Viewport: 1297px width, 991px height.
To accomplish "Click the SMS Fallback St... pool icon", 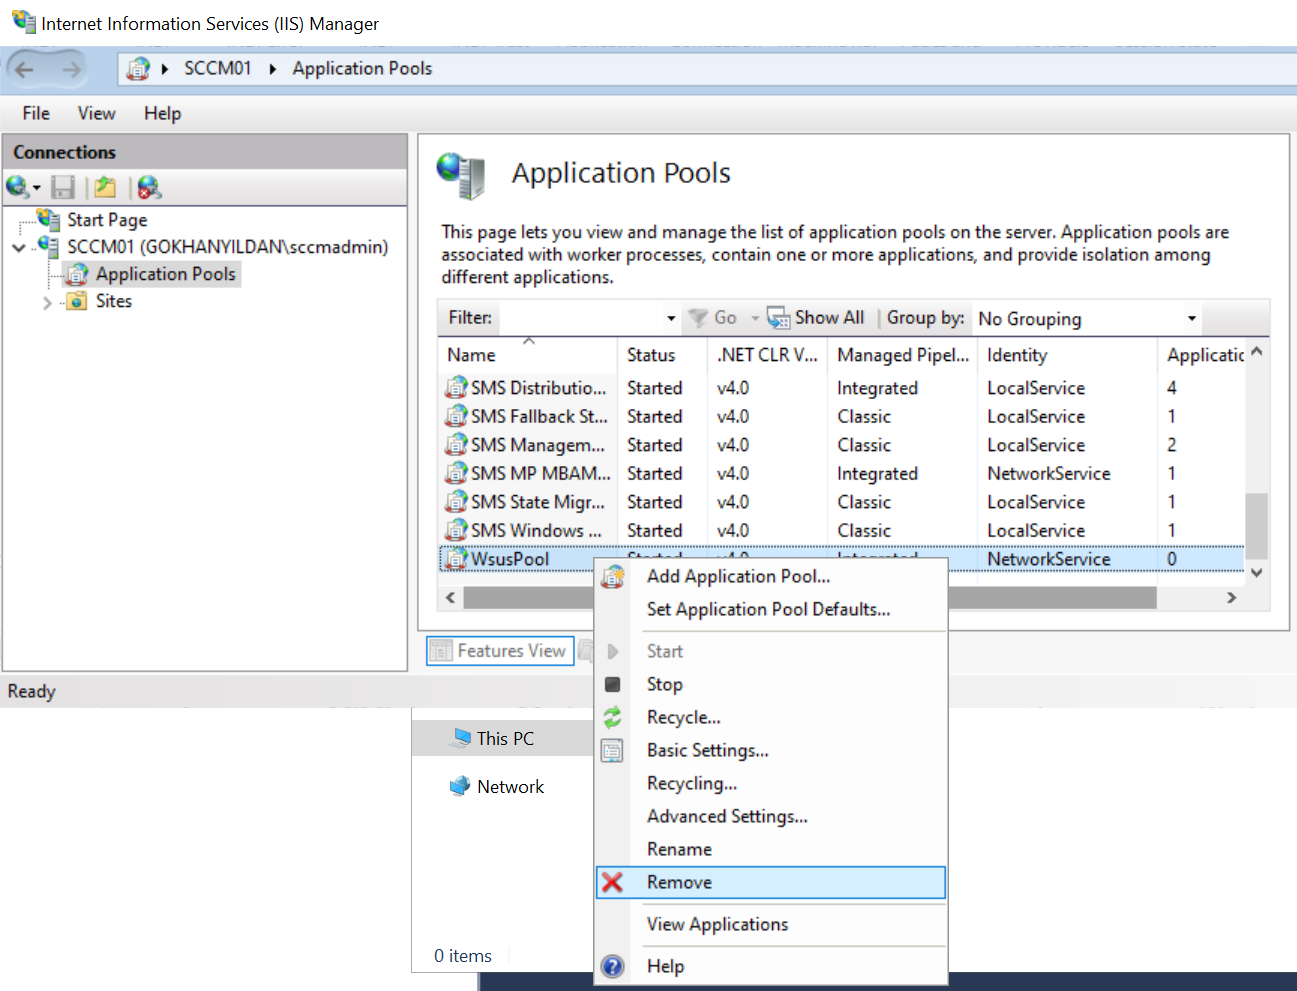I will click(x=456, y=416).
